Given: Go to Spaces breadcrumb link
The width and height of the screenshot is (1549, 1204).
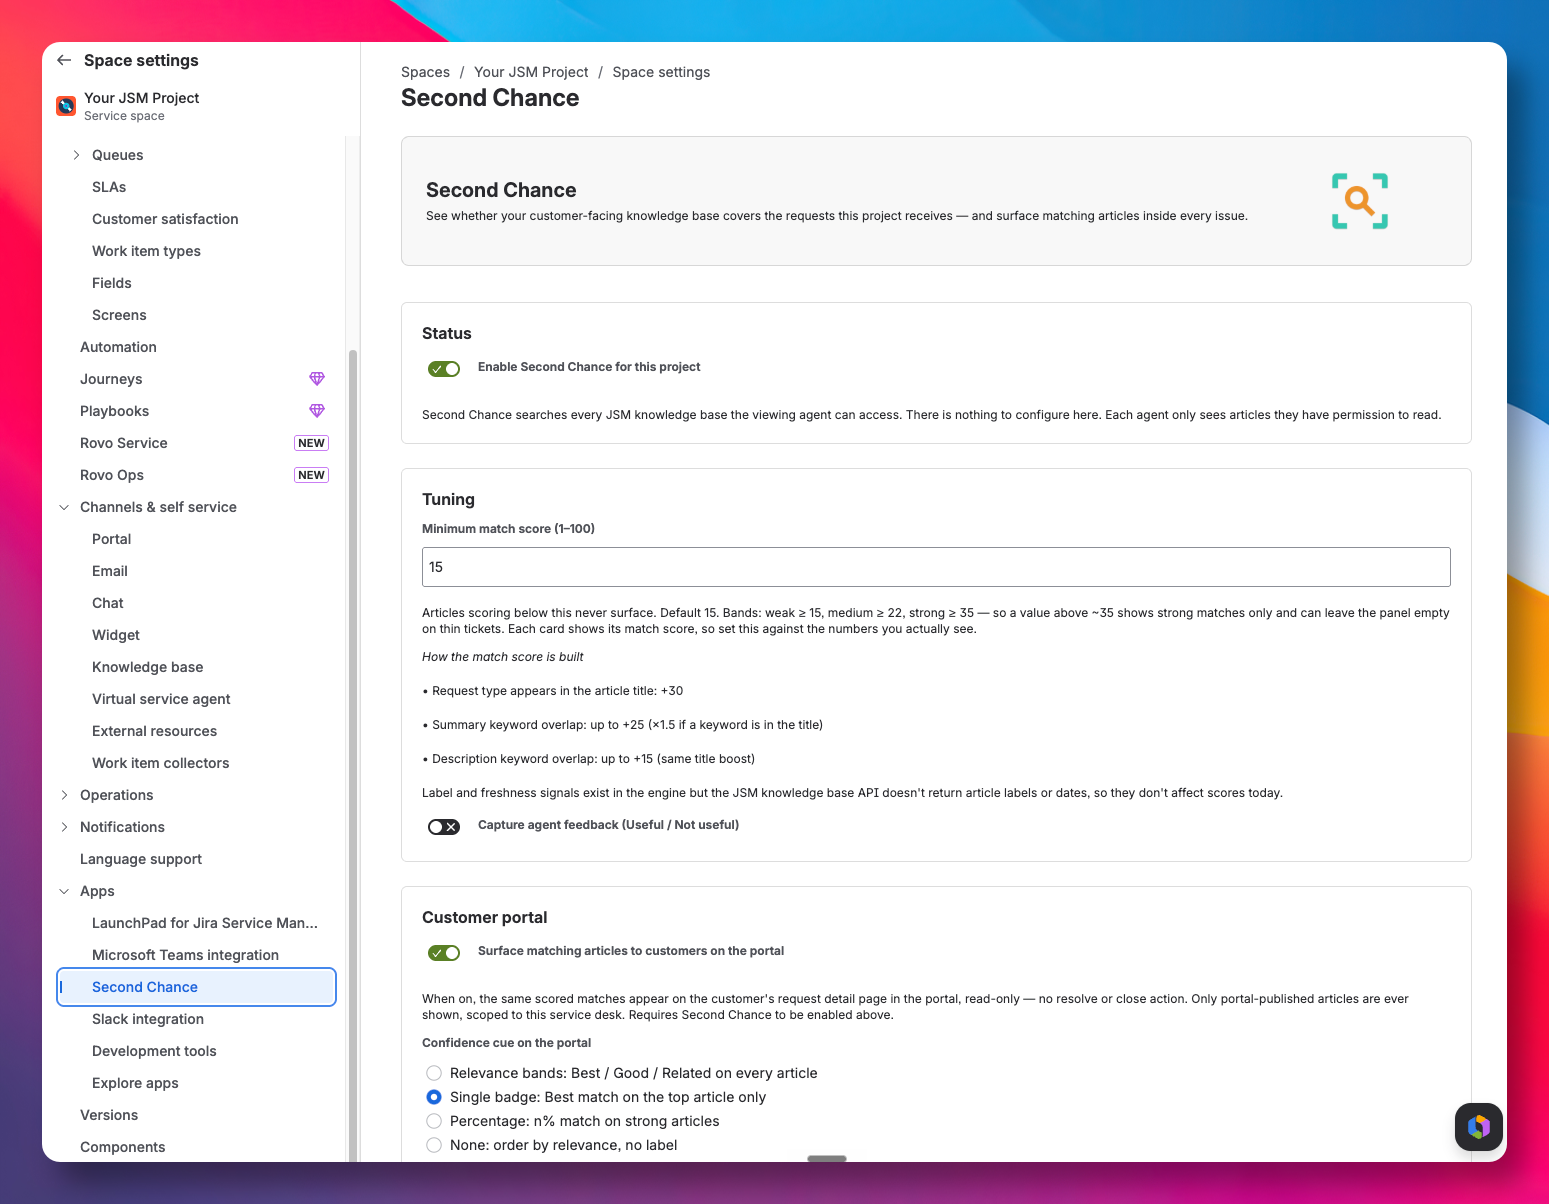Looking at the screenshot, I should click(x=425, y=72).
